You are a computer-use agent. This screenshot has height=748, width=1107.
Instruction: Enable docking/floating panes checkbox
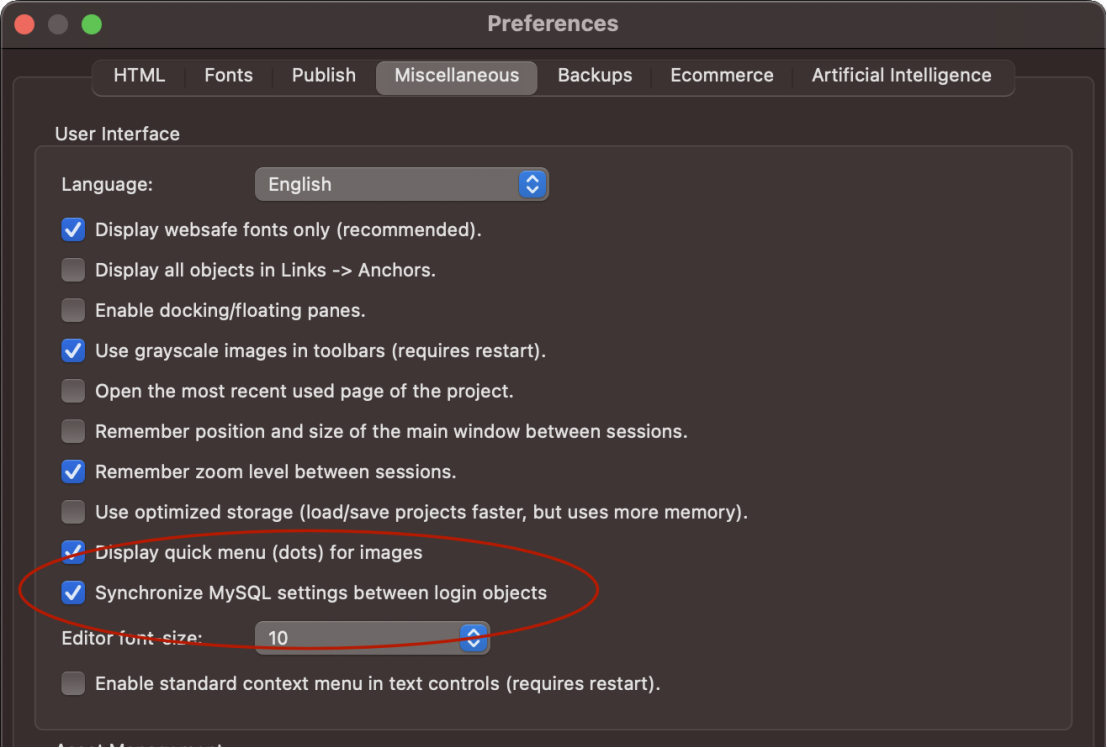(73, 311)
